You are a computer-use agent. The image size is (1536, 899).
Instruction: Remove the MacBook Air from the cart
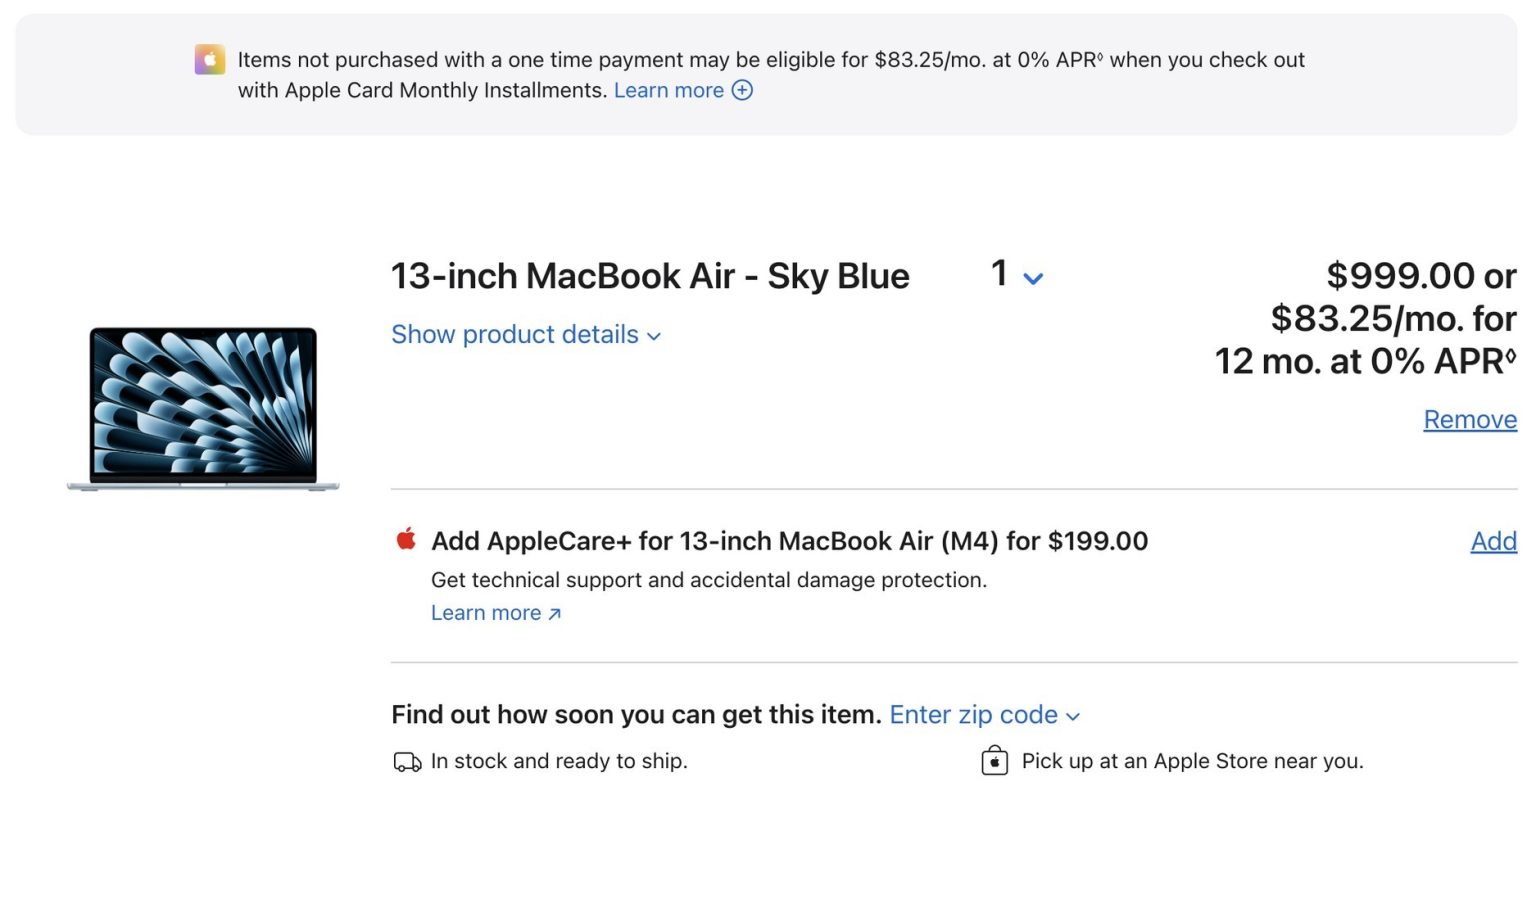(x=1469, y=420)
